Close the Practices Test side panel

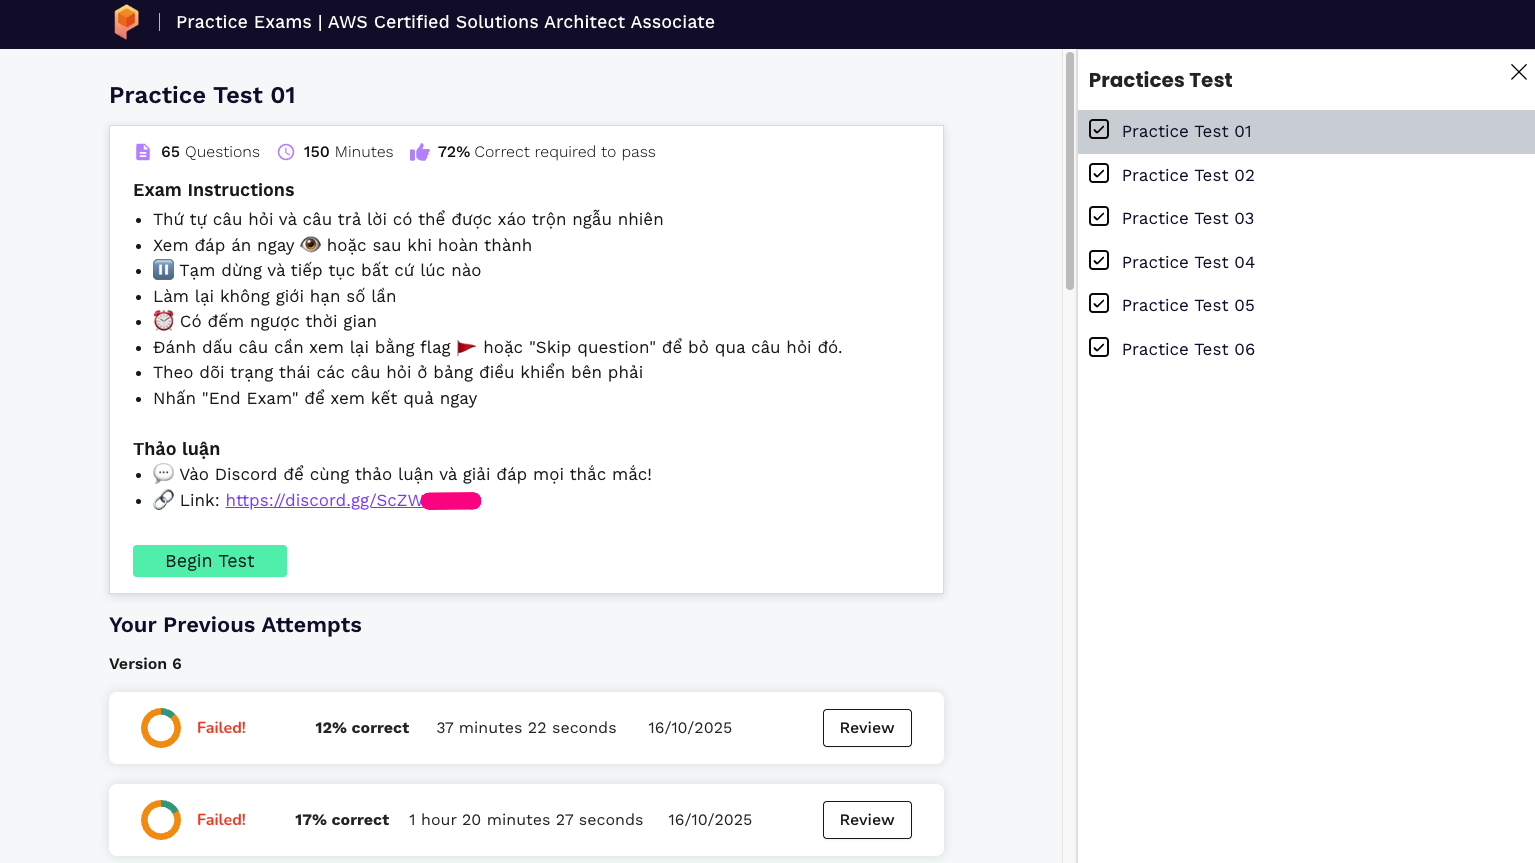[x=1518, y=72]
